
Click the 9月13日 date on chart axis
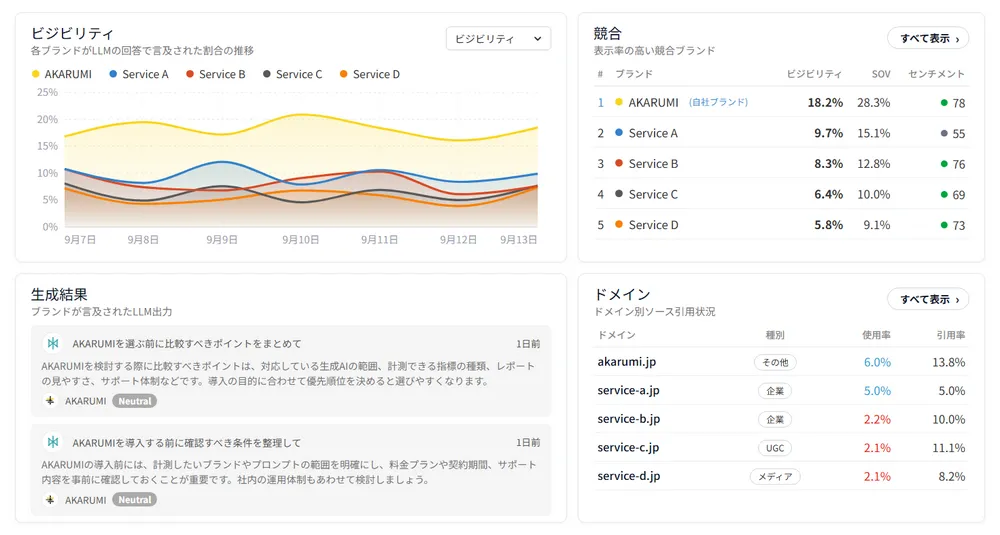[518, 240]
